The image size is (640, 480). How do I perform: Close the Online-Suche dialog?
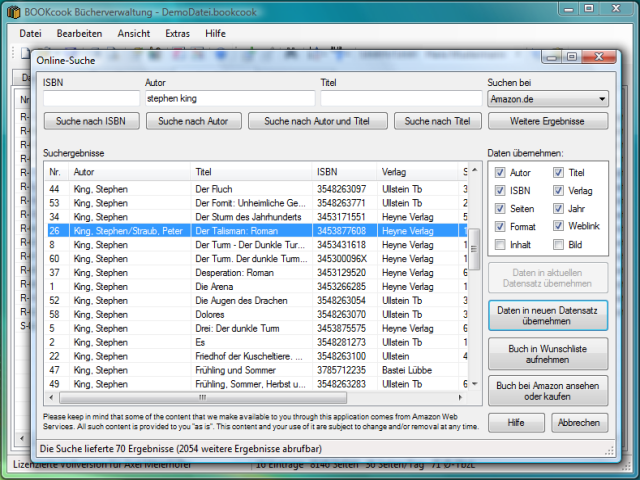(x=599, y=58)
